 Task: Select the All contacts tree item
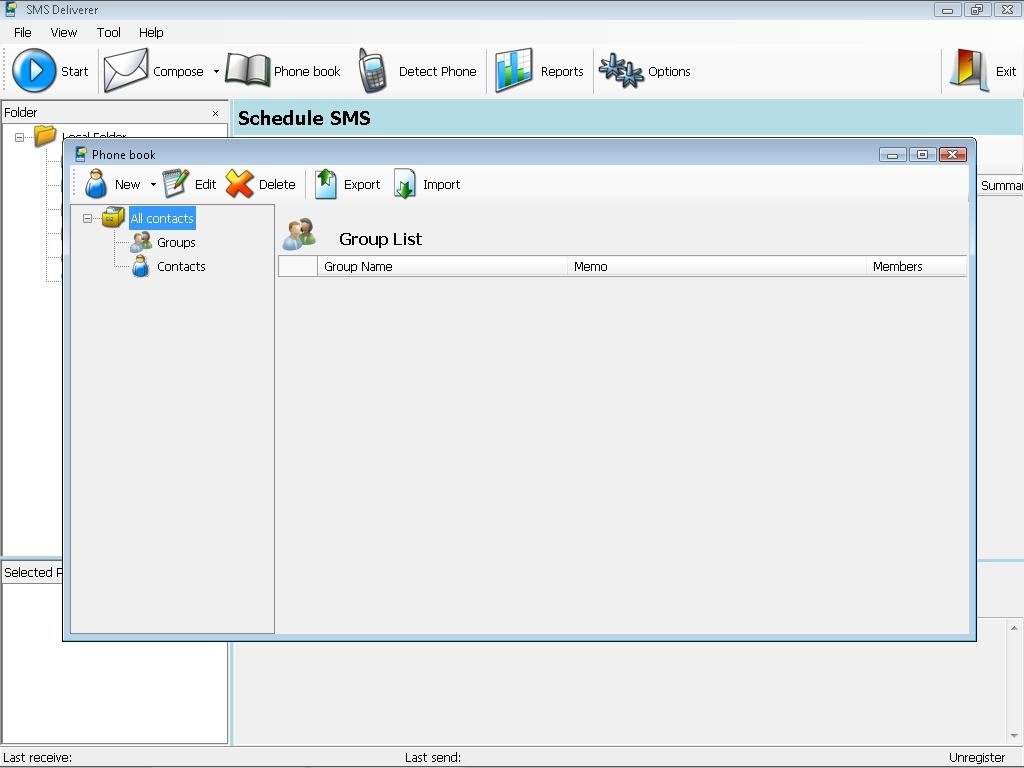click(162, 218)
